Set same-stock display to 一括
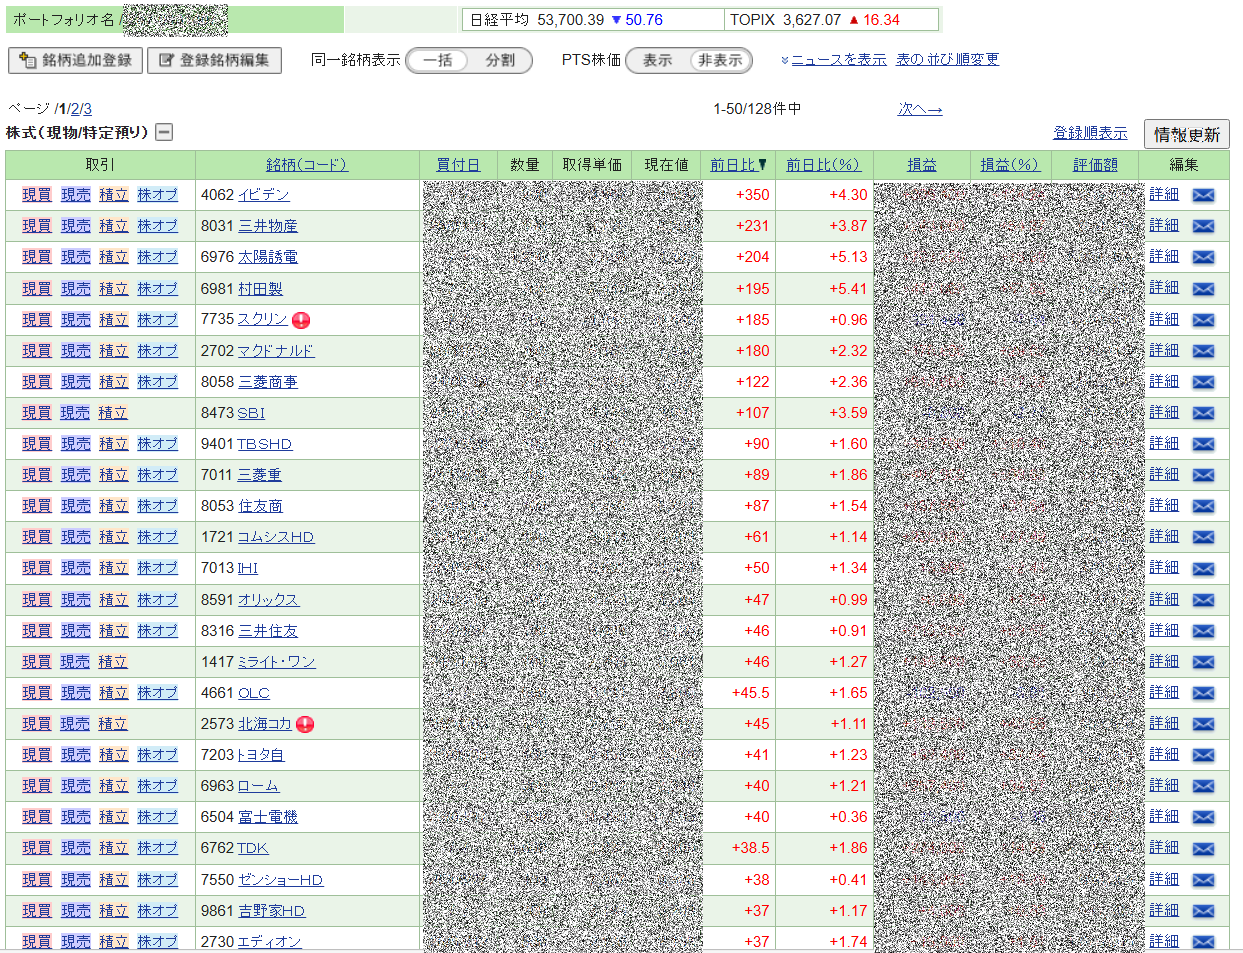The image size is (1243, 953). coord(438,60)
